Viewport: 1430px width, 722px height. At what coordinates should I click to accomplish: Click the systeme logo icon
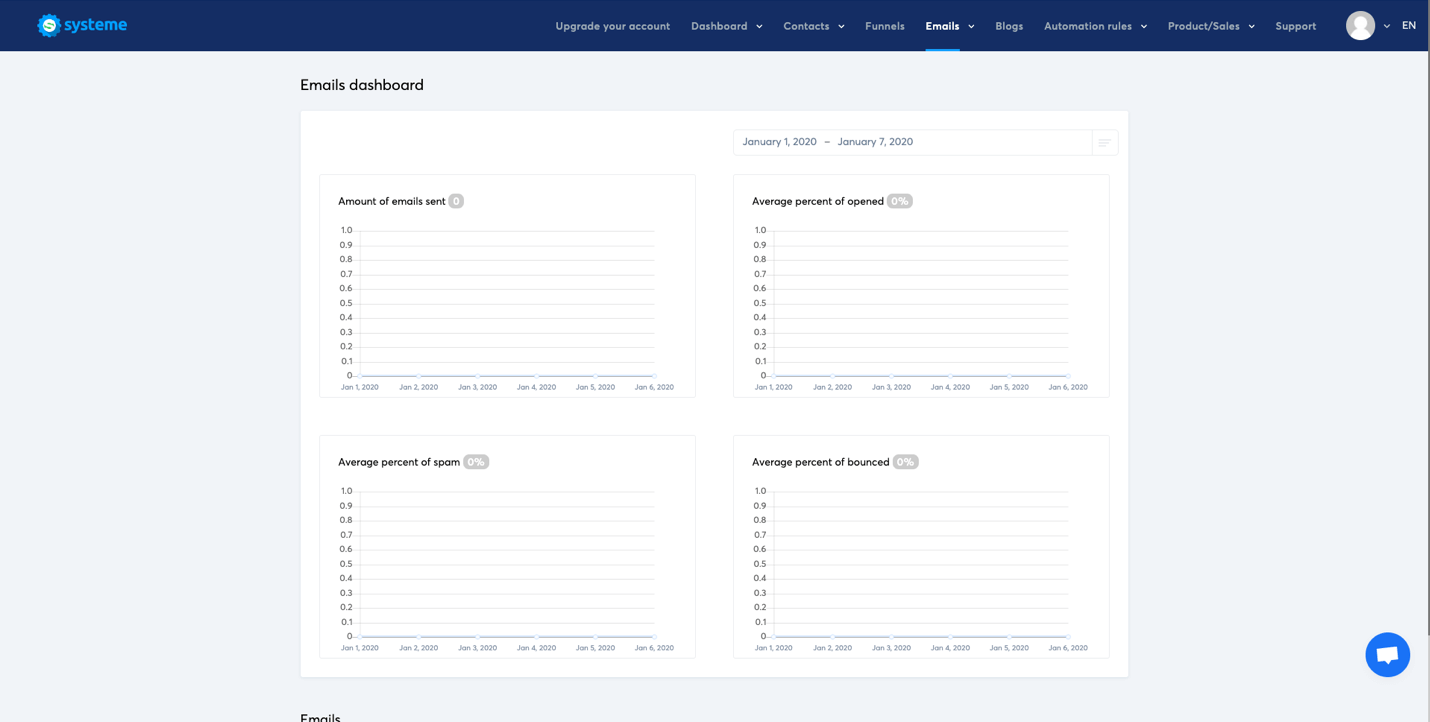48,25
